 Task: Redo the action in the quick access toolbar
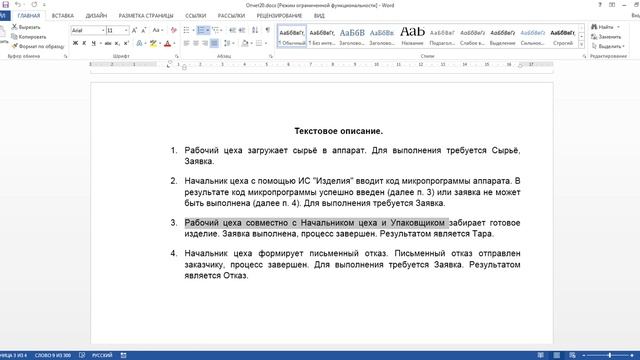coord(34,4)
